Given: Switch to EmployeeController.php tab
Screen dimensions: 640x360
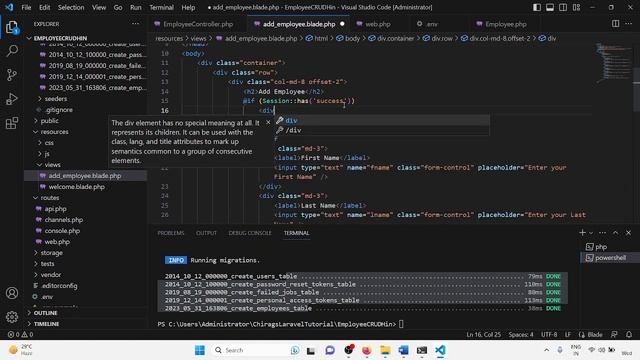Looking at the screenshot, I should pos(198,24).
